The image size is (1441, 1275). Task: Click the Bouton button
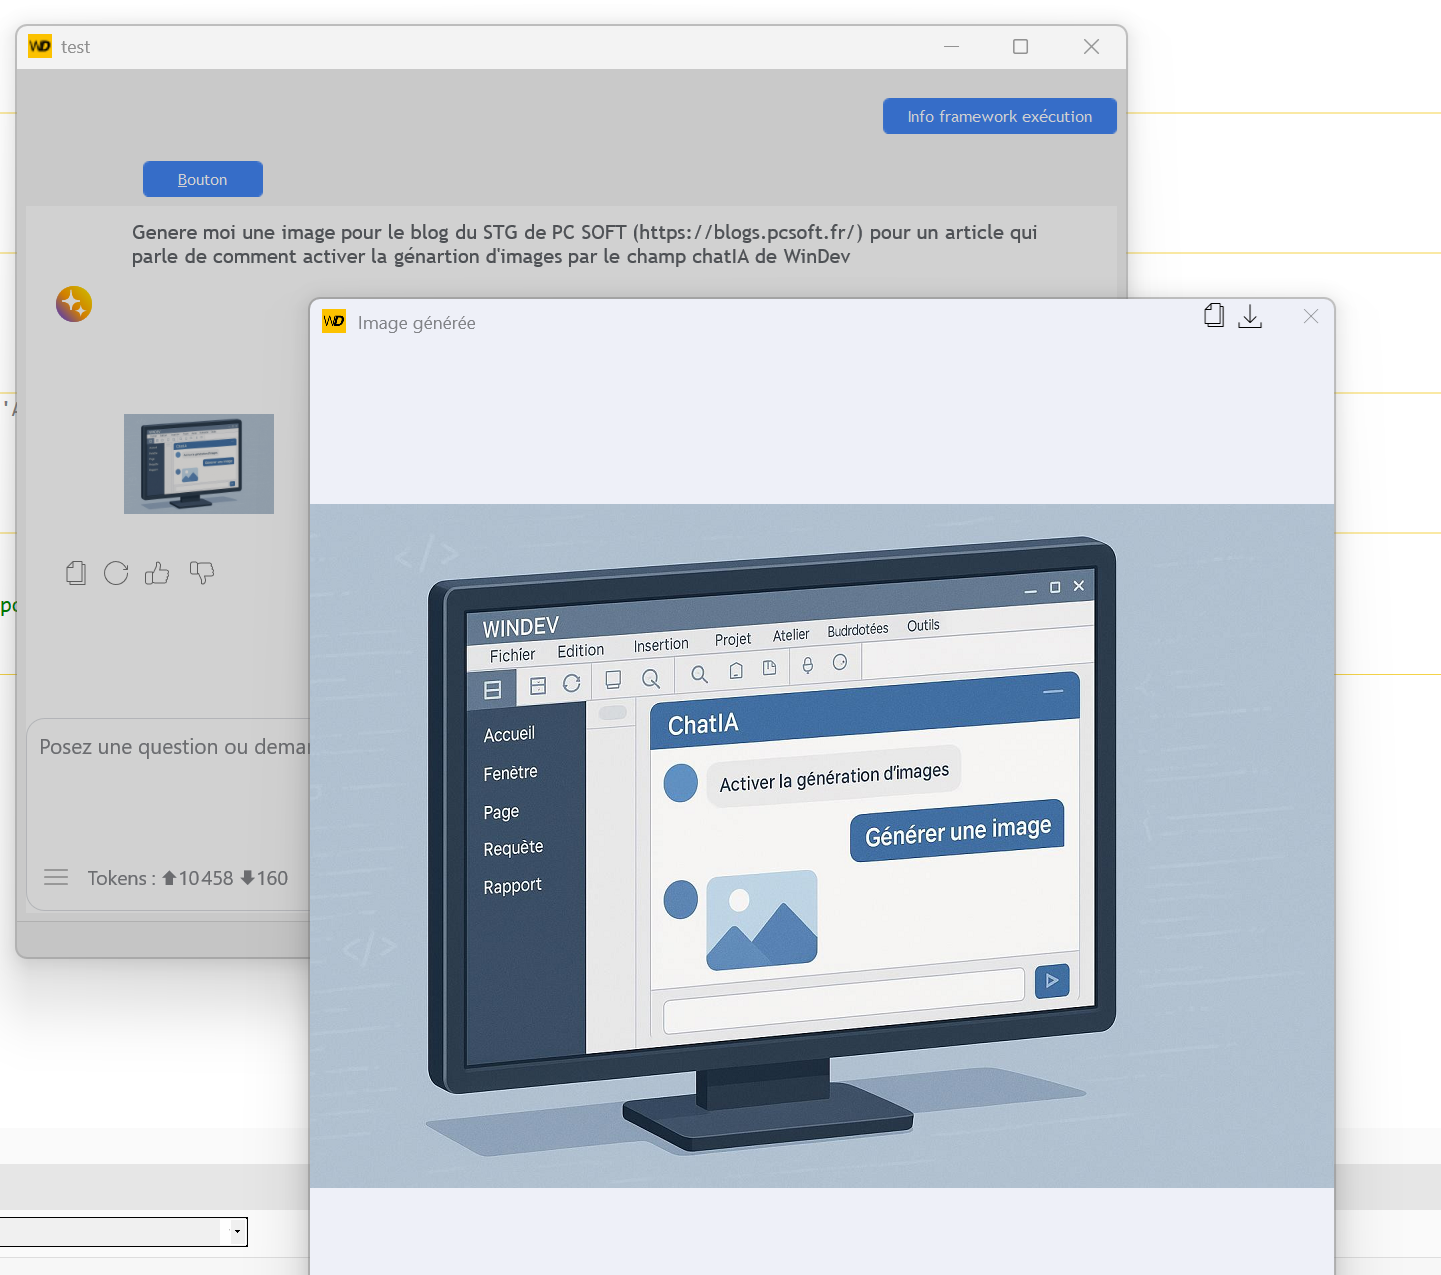(x=203, y=179)
